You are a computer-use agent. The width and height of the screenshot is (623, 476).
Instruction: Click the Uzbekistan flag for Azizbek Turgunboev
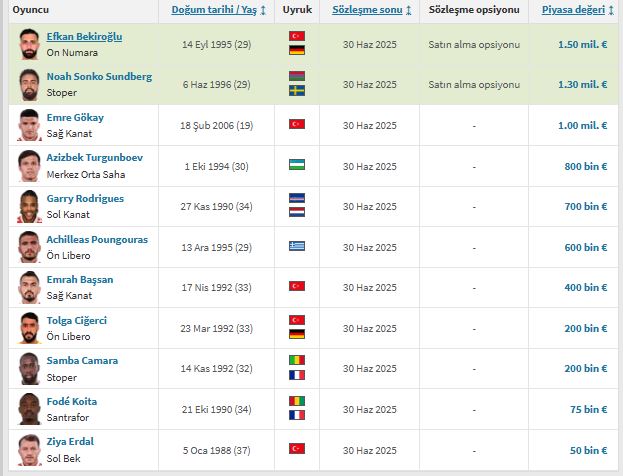(297, 165)
